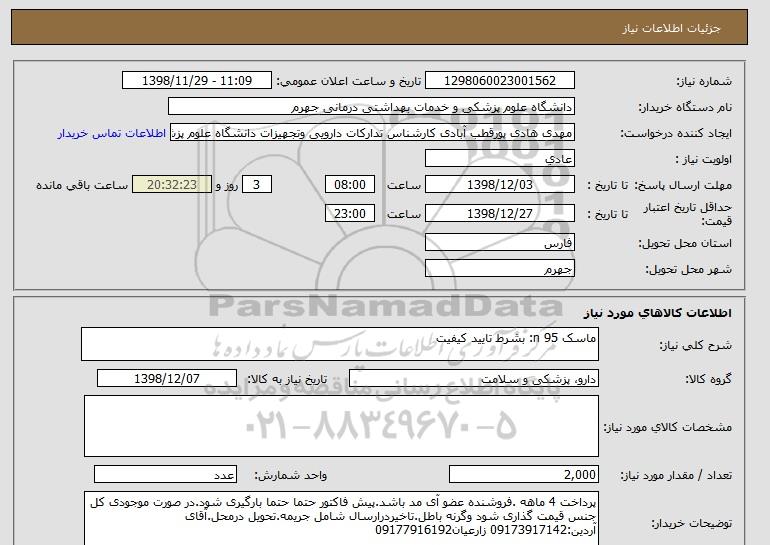Image resolution: width=770 pixels, height=545 pixels.
Task: Click the validity time field 23:00
Action: [x=350, y=214]
